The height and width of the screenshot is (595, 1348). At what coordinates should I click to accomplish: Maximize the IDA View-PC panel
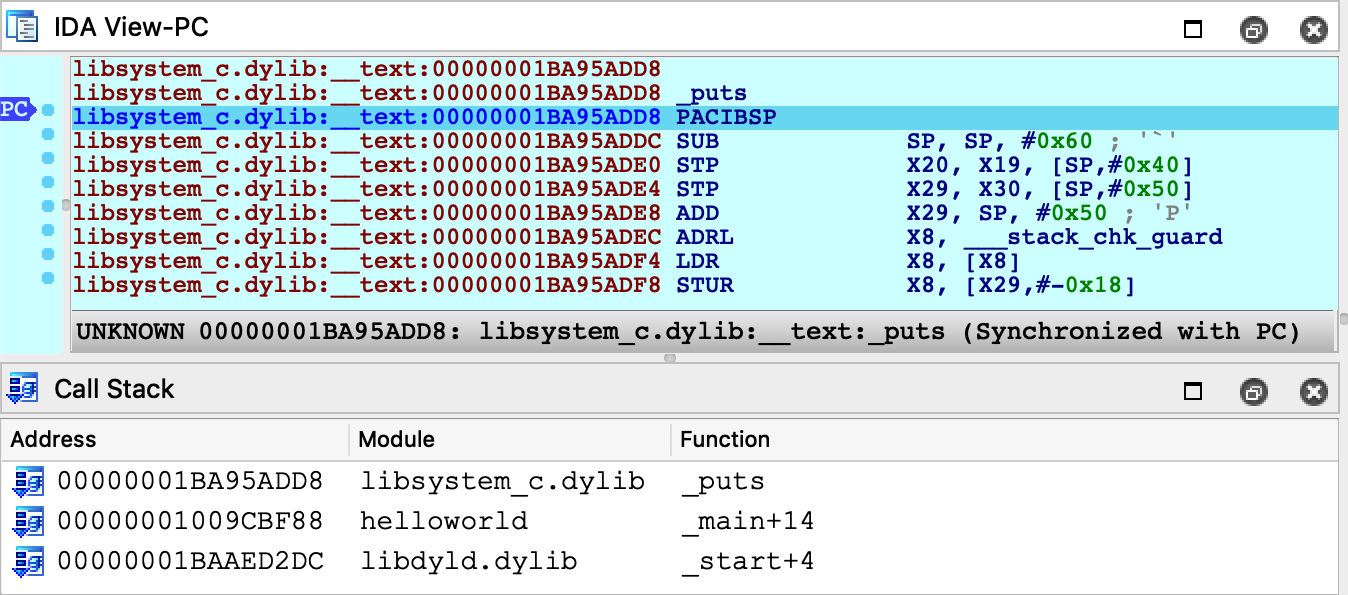click(1192, 29)
